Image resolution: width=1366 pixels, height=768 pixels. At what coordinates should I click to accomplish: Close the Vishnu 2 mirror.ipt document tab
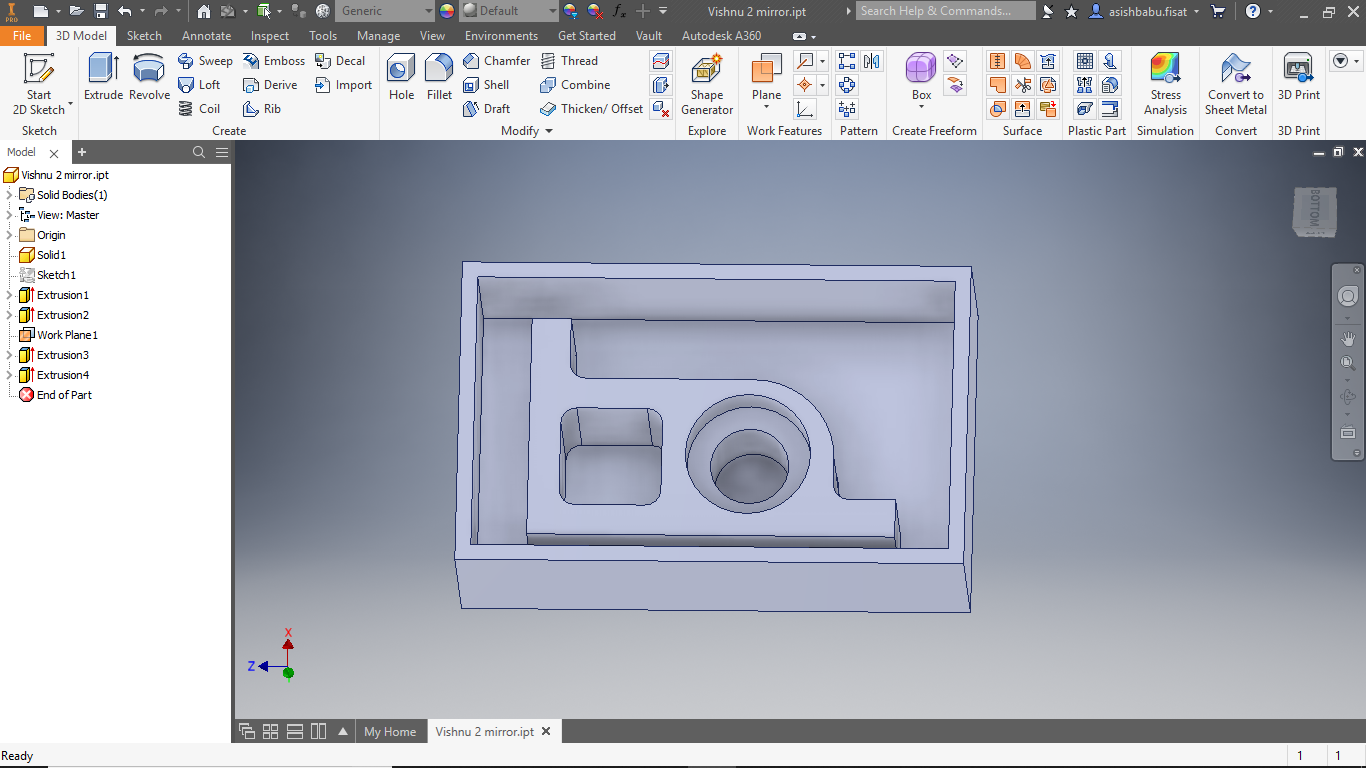pyautogui.click(x=546, y=732)
